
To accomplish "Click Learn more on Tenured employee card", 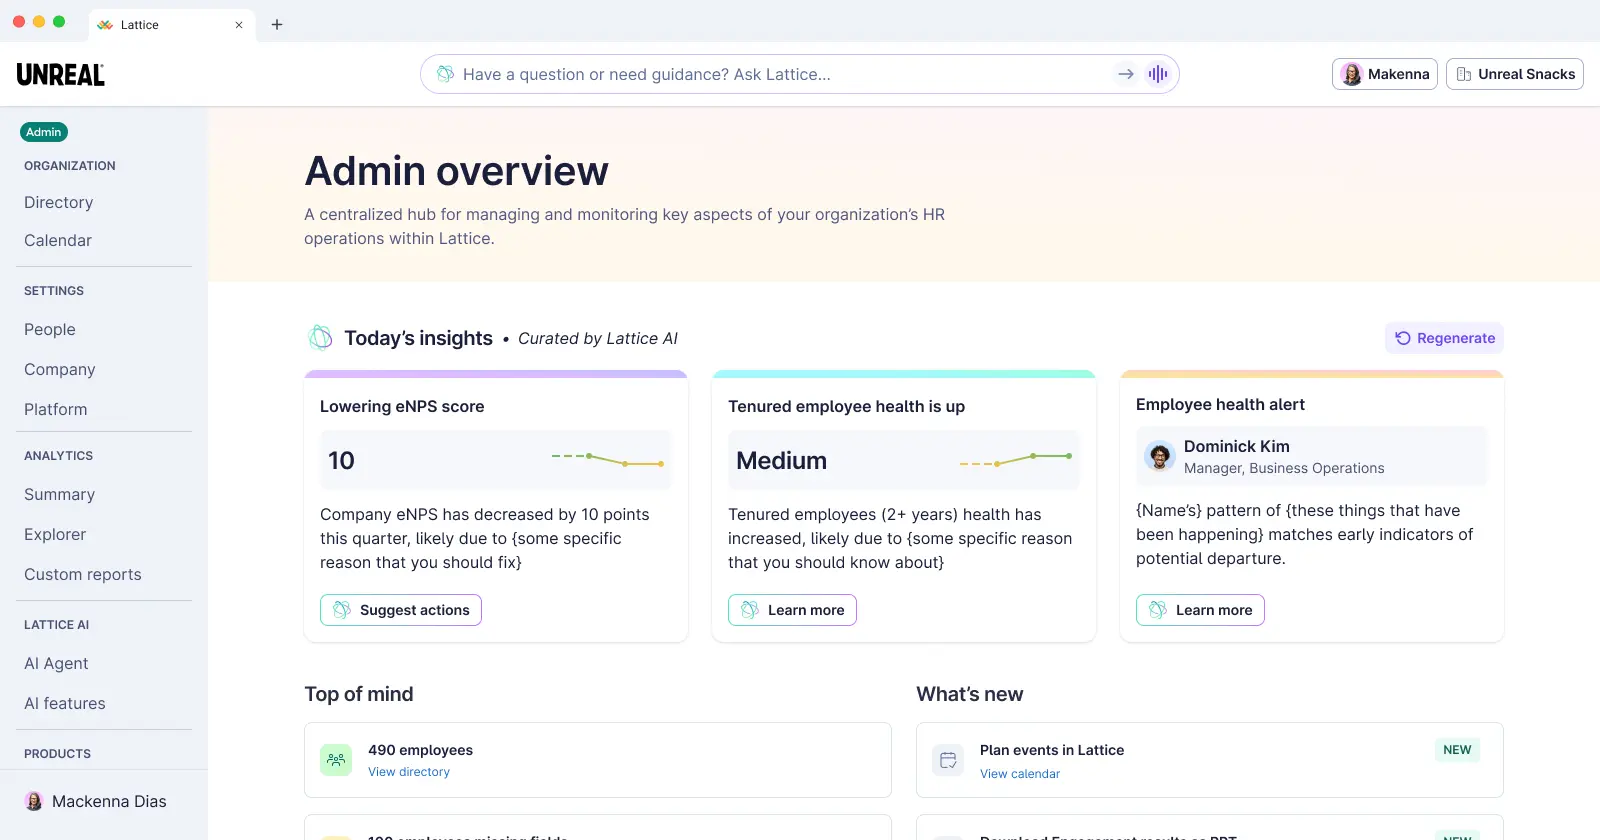I will coord(792,610).
